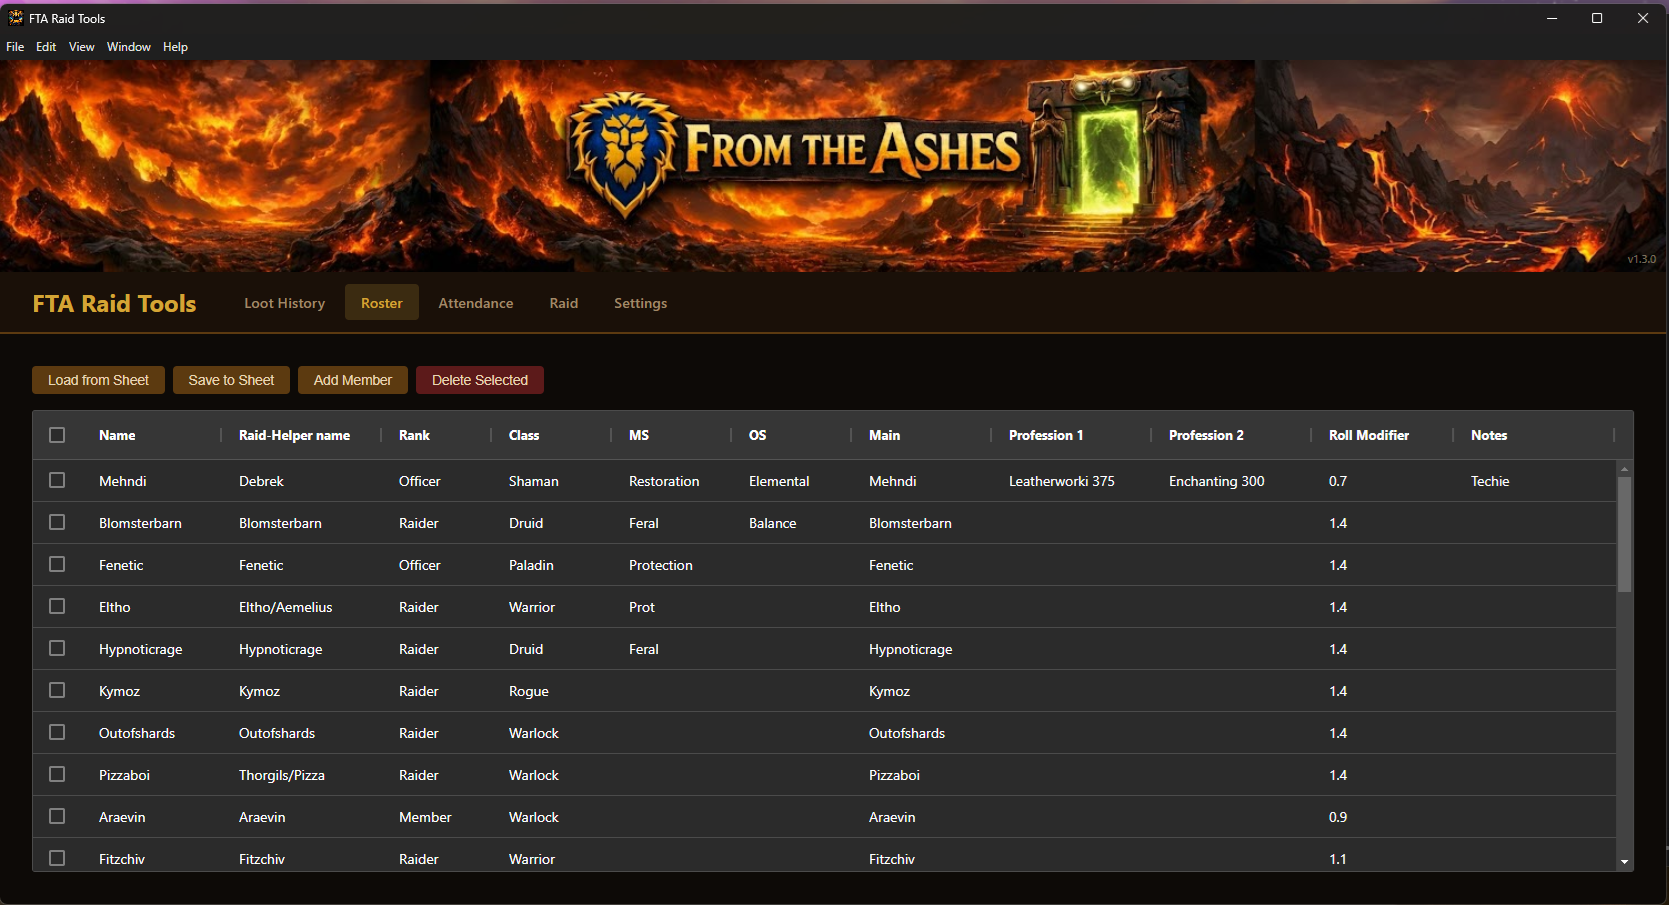Open the Edit menu

(46, 47)
